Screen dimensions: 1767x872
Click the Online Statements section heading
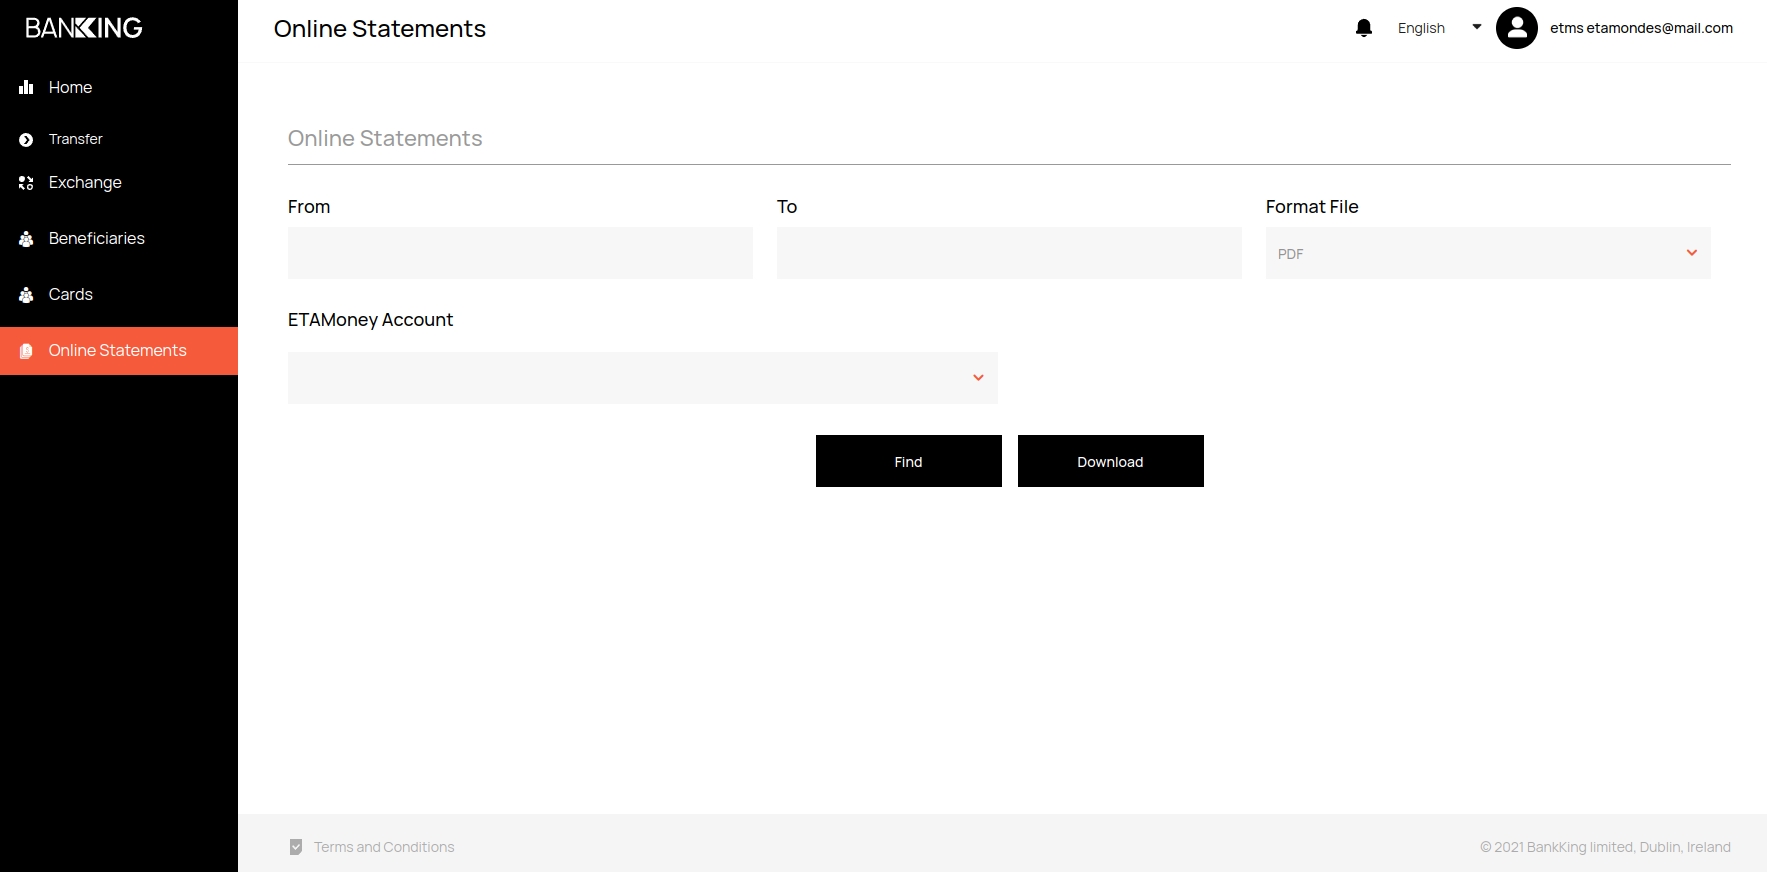coord(385,138)
